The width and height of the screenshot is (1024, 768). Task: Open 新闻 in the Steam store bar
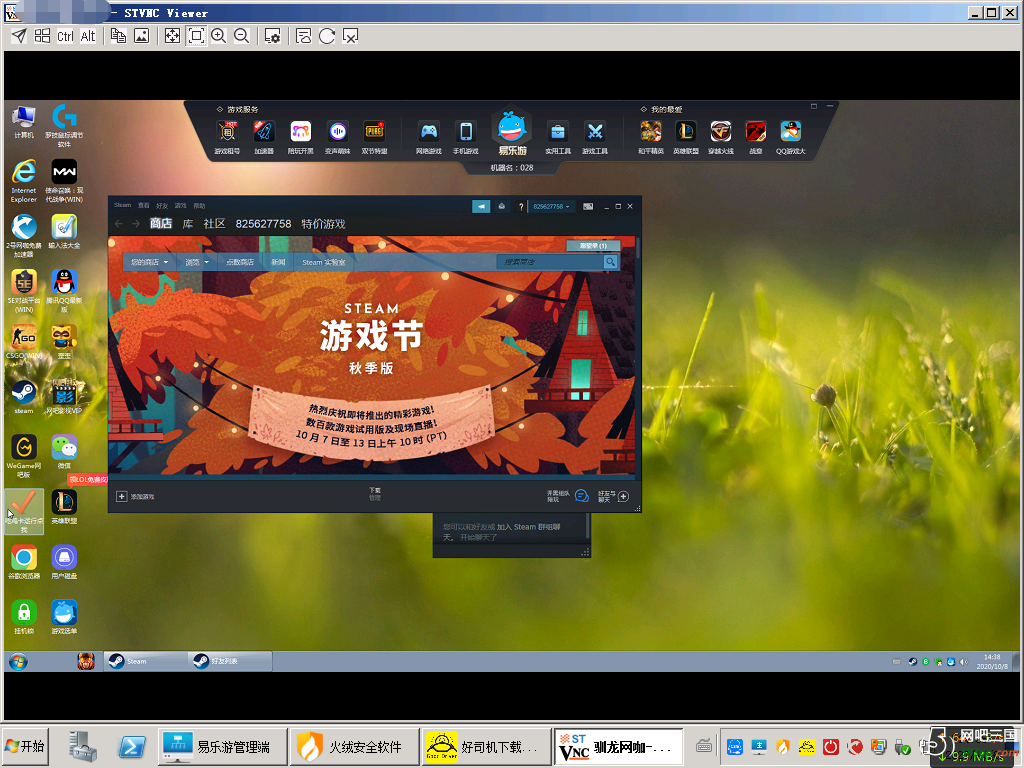click(x=278, y=262)
